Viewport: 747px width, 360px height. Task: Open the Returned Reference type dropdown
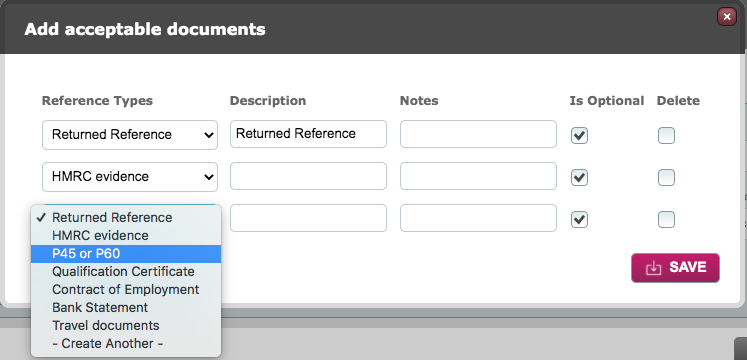pos(130,135)
